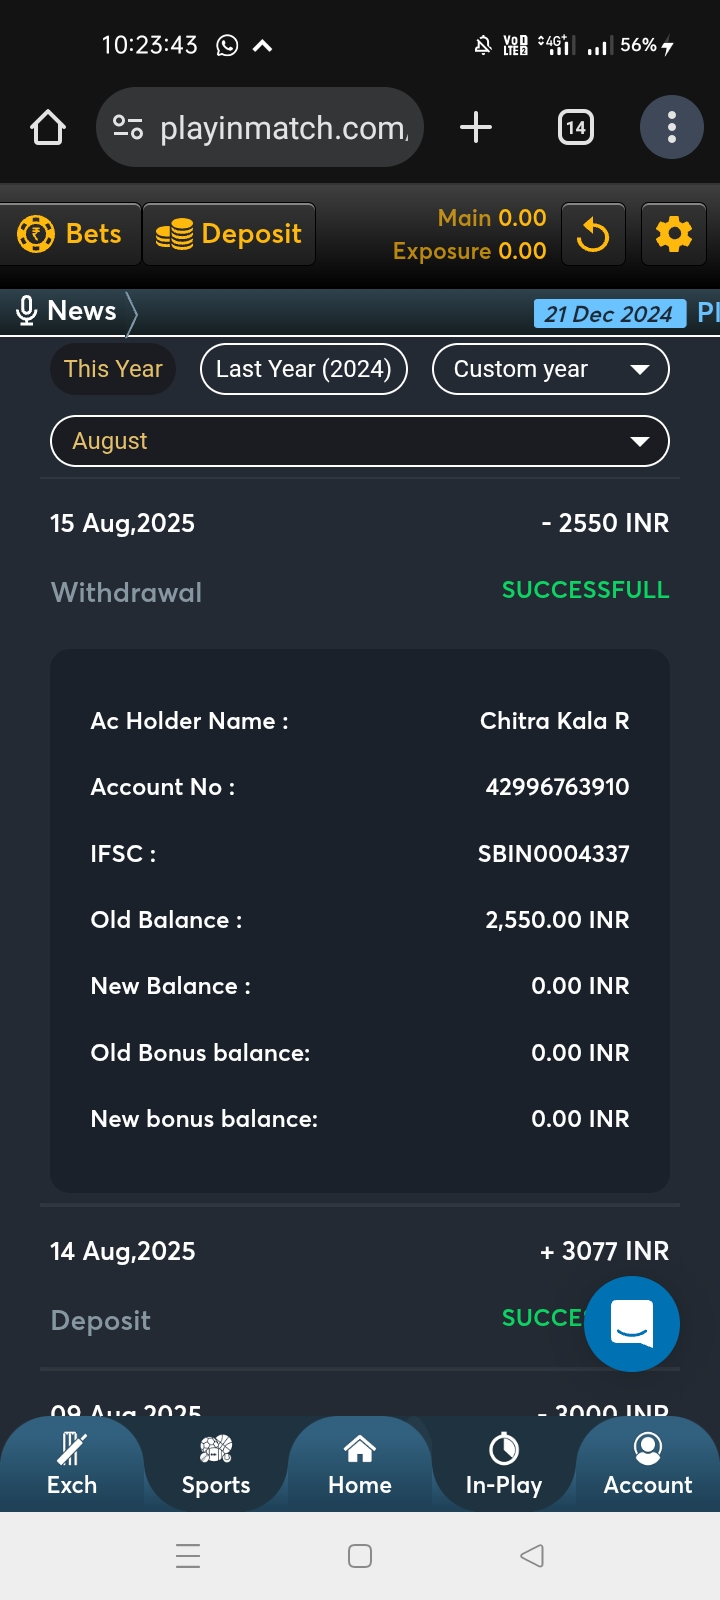Tap the browser home icon
The image size is (720, 1600).
pyautogui.click(x=48, y=128)
